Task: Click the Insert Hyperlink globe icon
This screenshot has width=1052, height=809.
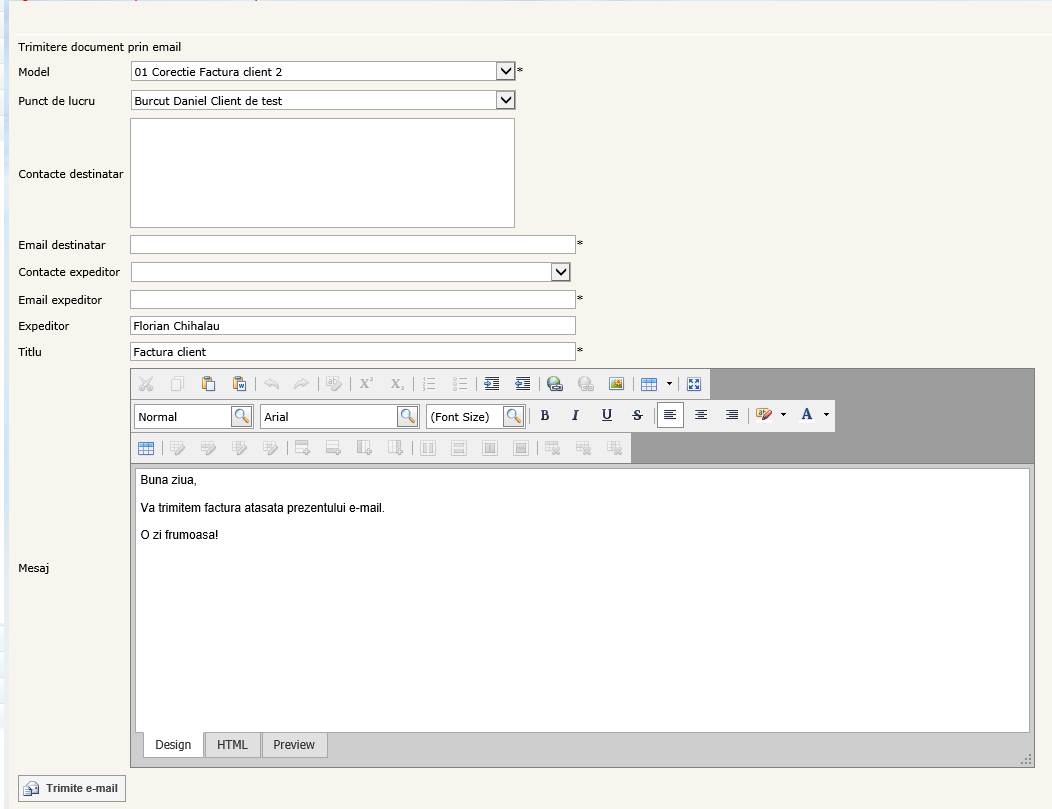Action: [555, 384]
